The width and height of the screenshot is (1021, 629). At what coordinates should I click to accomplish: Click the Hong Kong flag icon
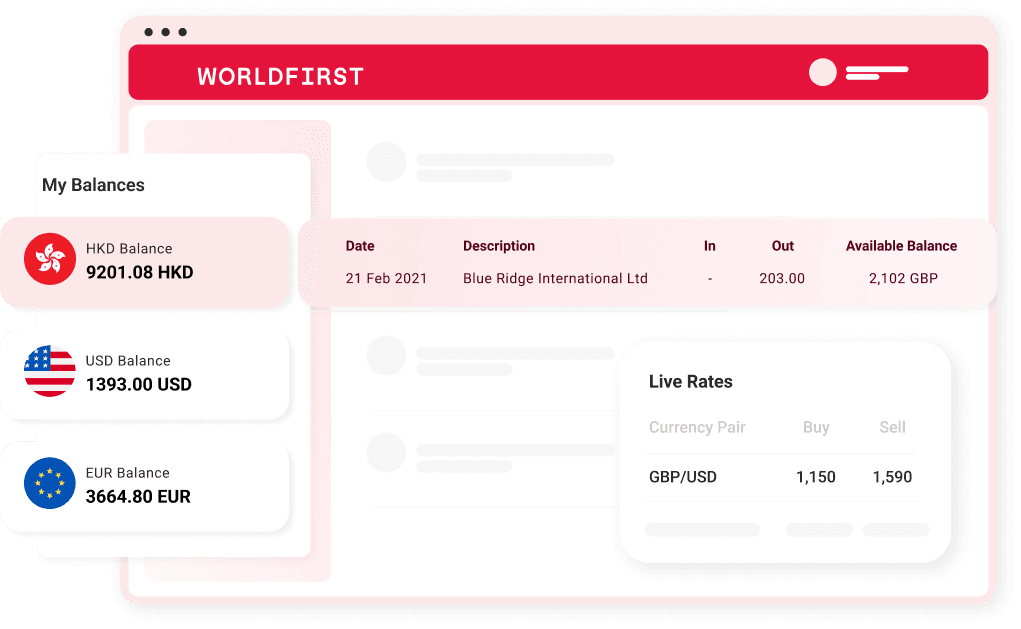point(50,259)
